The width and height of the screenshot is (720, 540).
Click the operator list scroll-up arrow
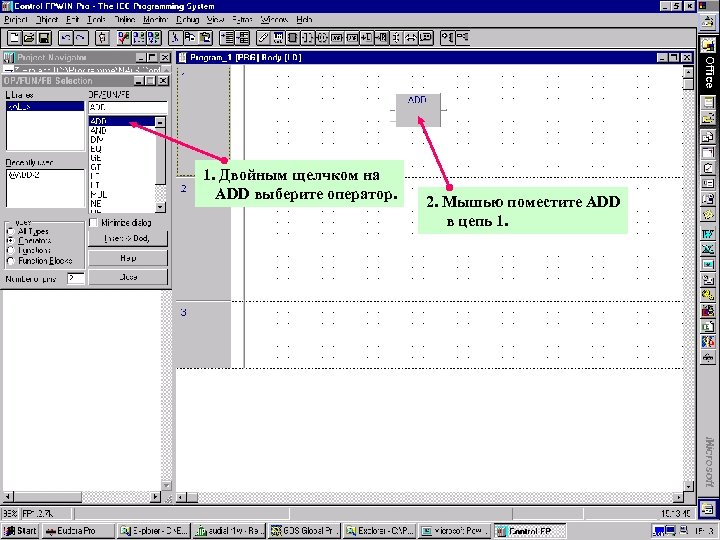tap(160, 122)
